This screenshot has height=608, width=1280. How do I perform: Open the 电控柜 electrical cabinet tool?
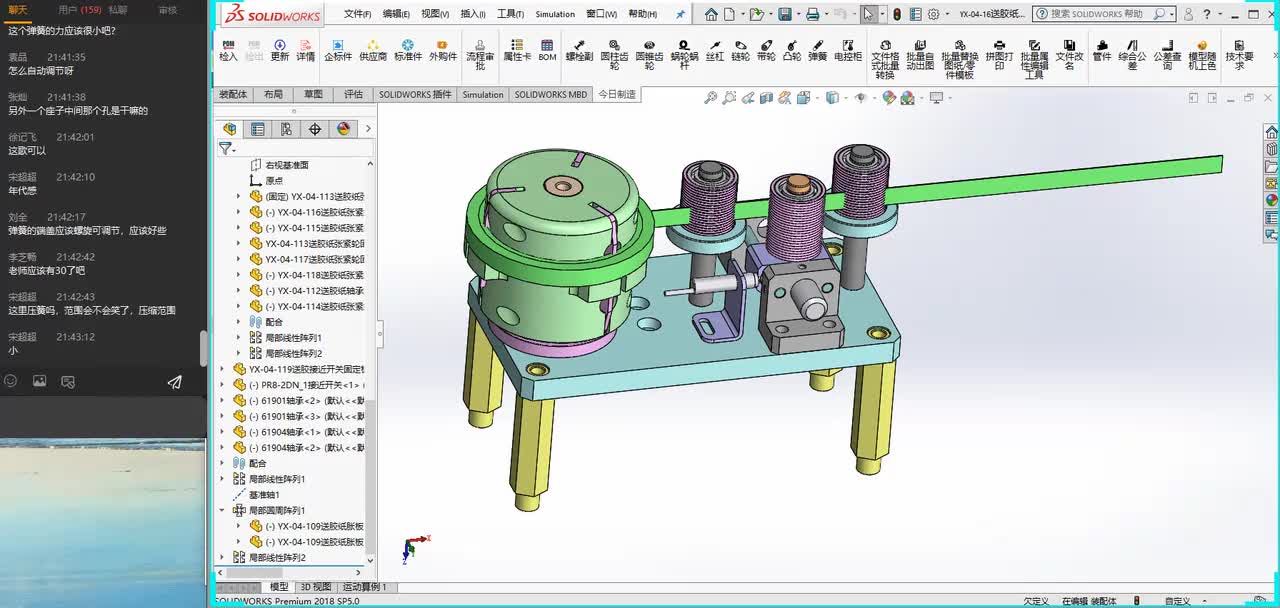pyautogui.click(x=848, y=51)
